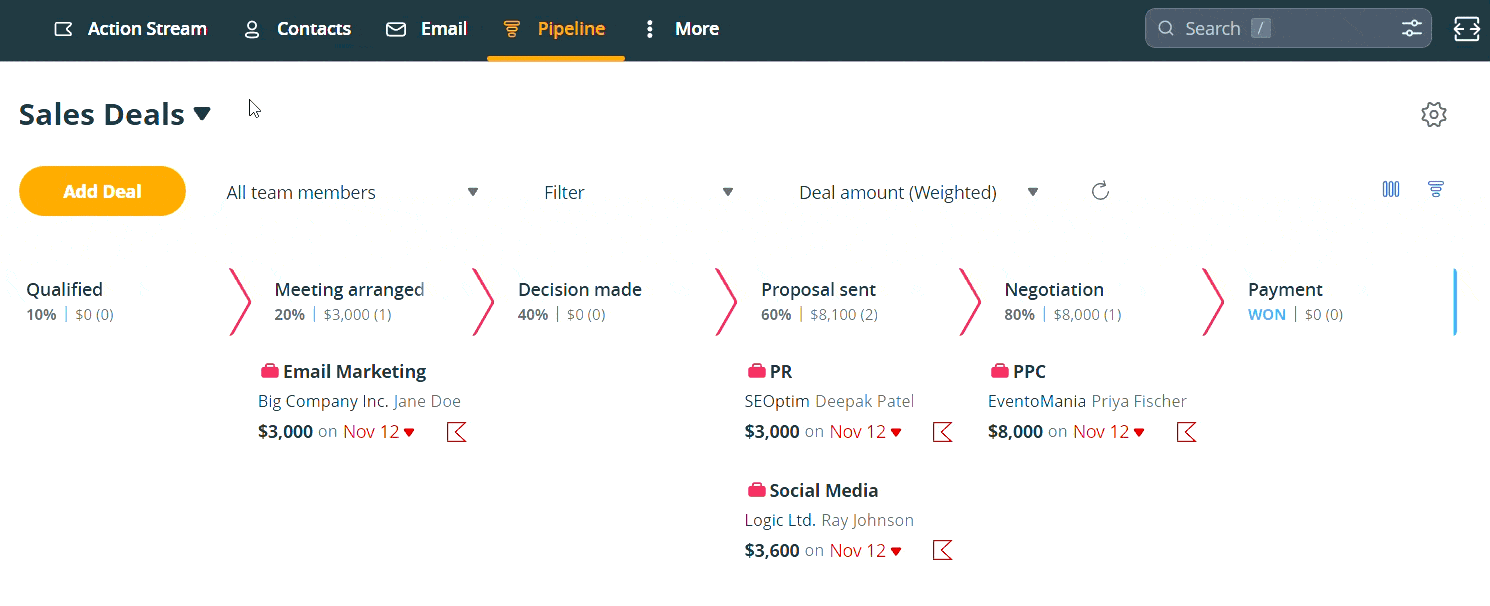The width and height of the screenshot is (1490, 606).
Task: Open advanced search filters icon
Action: tap(1412, 28)
